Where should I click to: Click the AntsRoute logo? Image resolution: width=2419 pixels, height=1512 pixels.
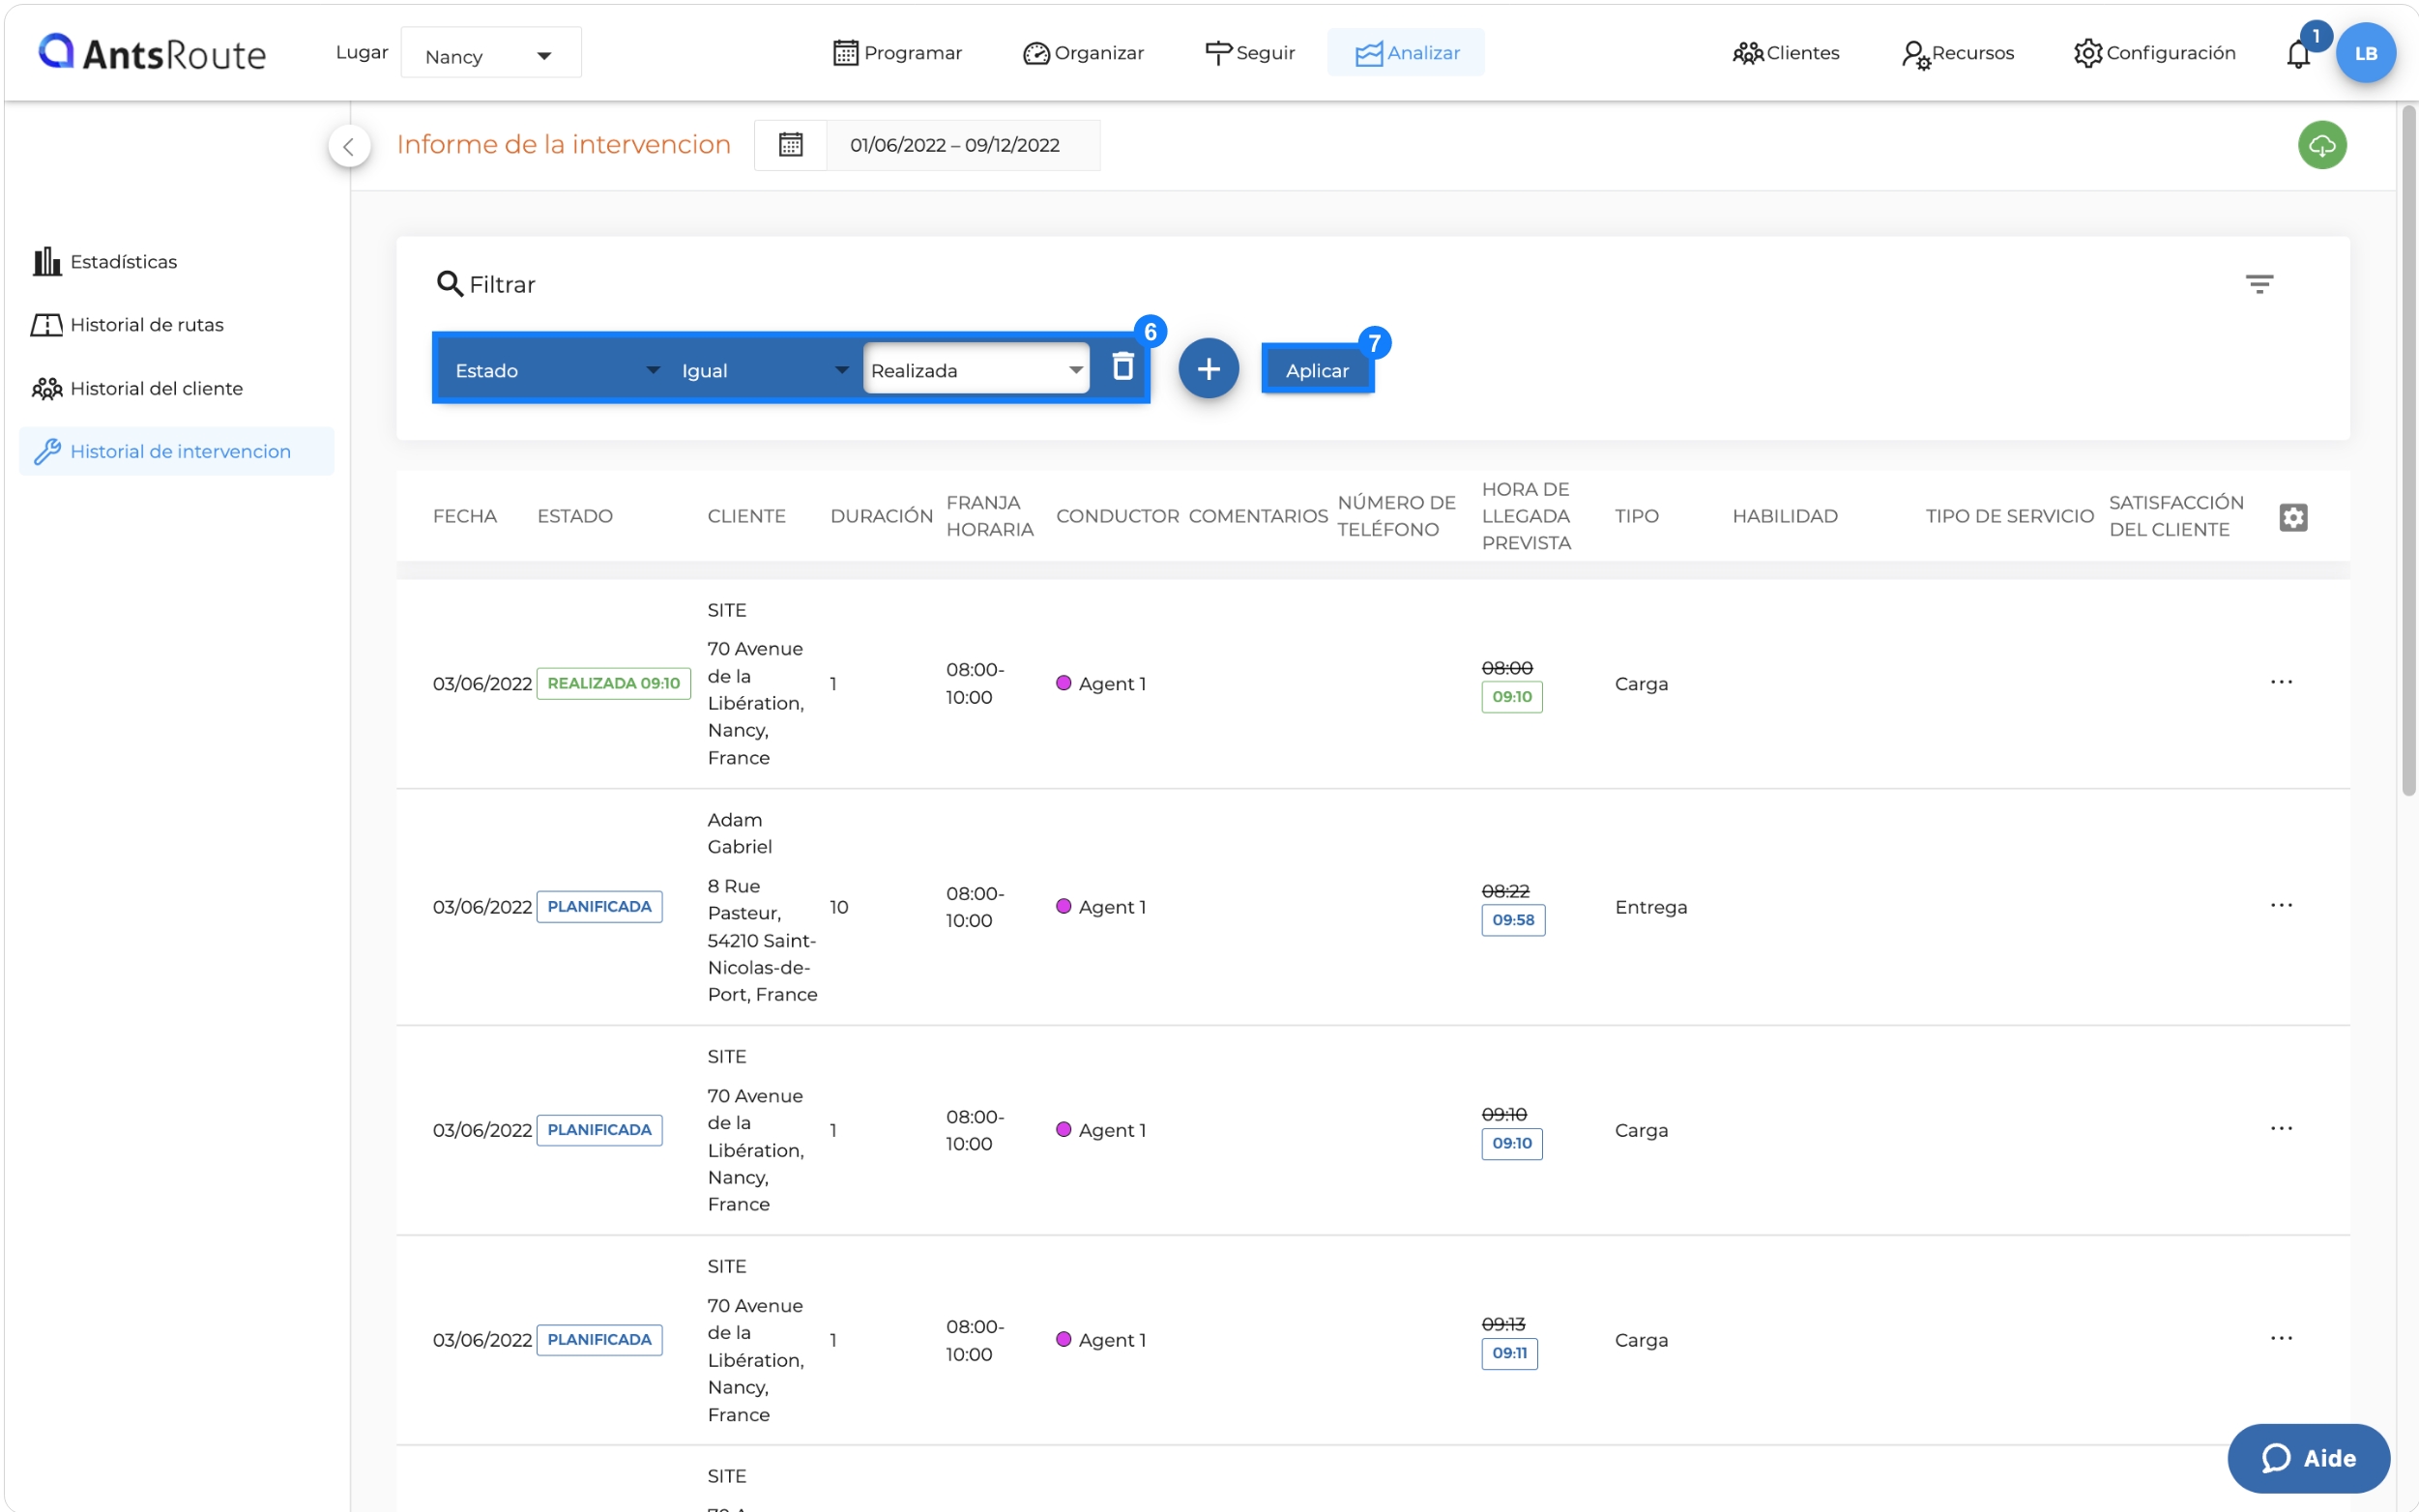152,52
